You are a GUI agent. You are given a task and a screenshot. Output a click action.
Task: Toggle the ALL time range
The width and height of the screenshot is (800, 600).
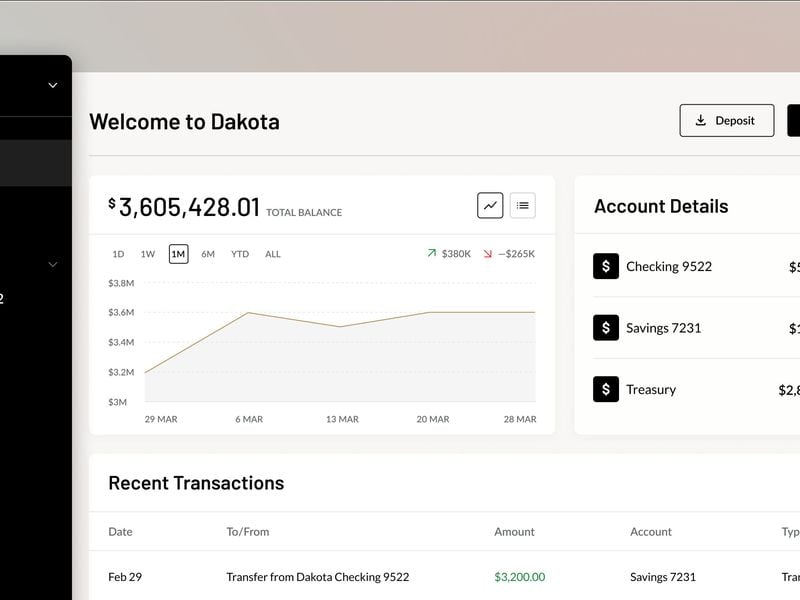coord(272,254)
